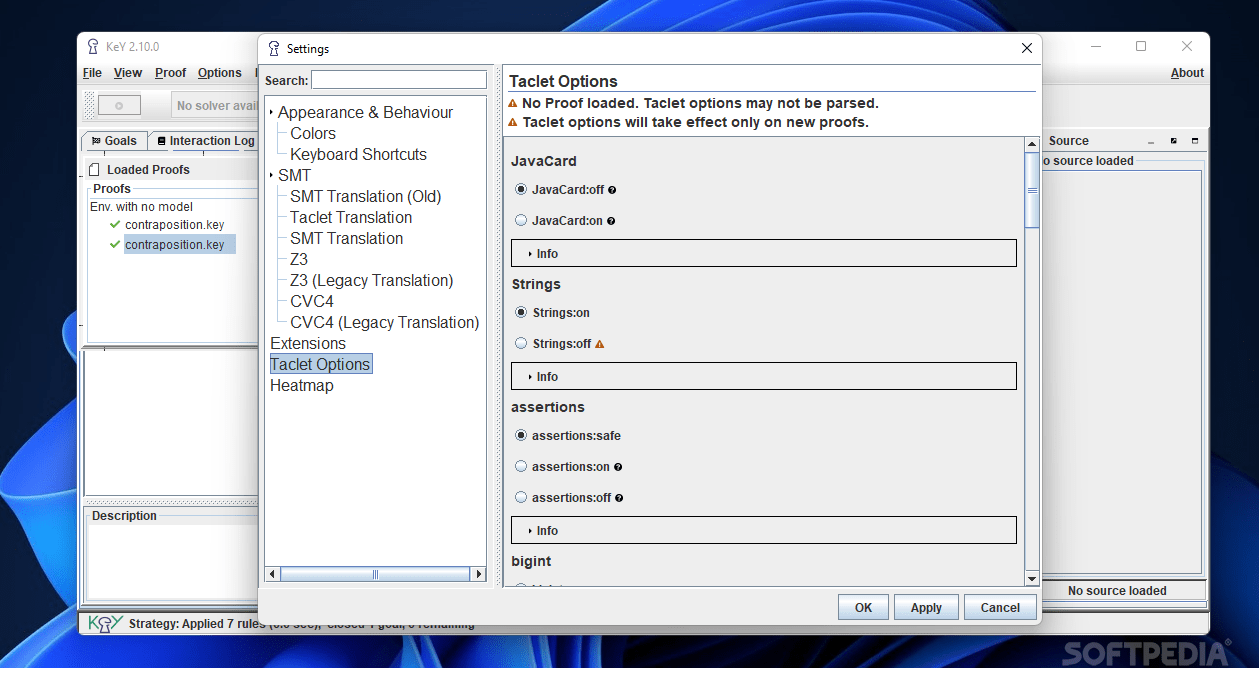Select Taclet Translation in the tree

(x=351, y=218)
